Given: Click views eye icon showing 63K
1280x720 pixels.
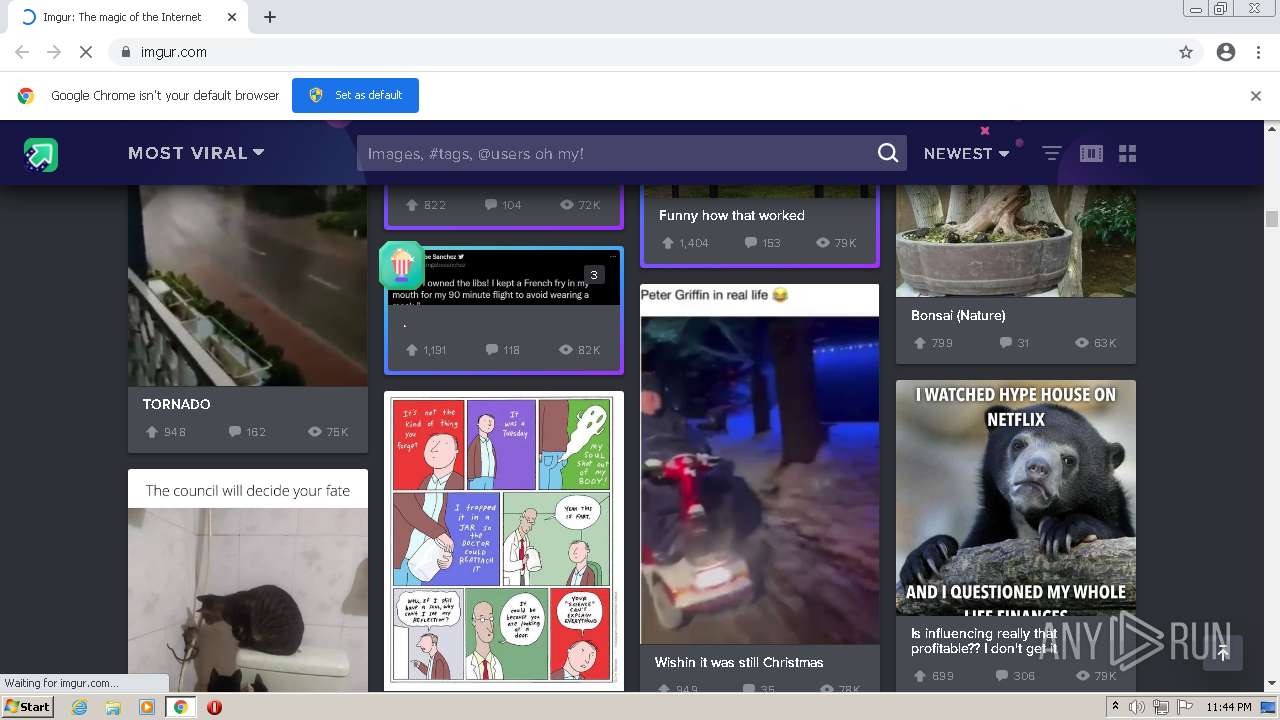Looking at the screenshot, I should (x=1081, y=342).
